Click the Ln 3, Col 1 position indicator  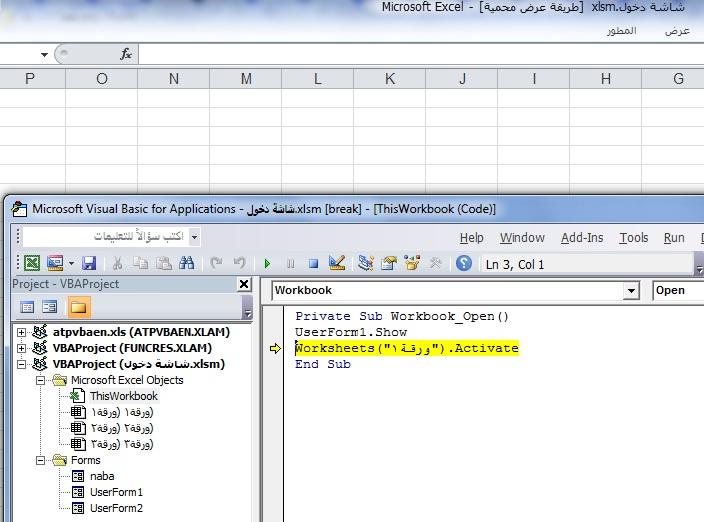coord(515,264)
